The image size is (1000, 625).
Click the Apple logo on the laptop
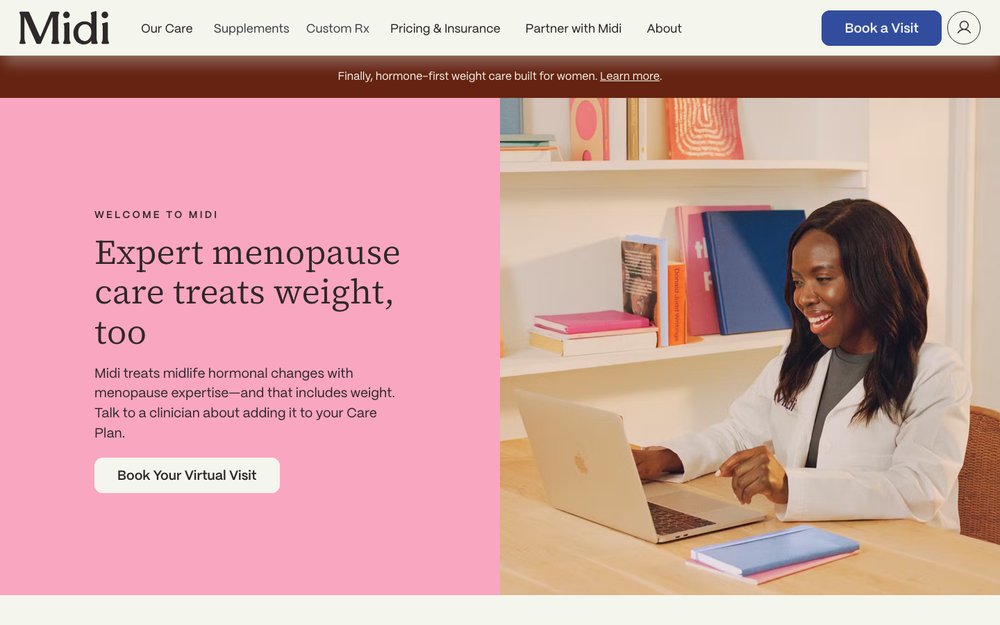pos(580,462)
